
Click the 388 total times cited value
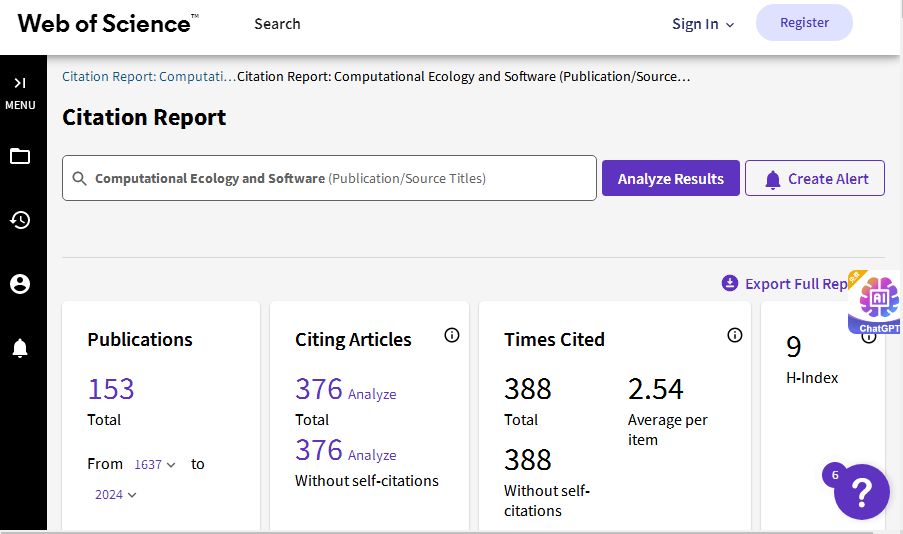[528, 389]
